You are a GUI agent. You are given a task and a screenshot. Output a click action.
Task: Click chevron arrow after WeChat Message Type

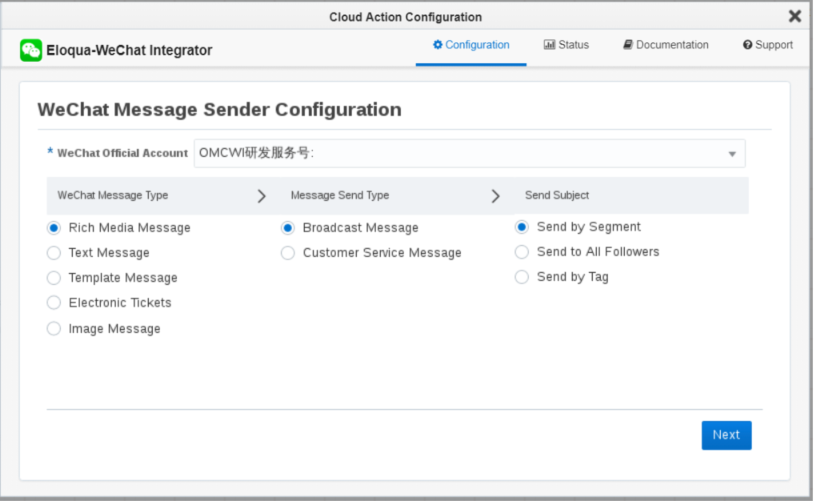[262, 196]
